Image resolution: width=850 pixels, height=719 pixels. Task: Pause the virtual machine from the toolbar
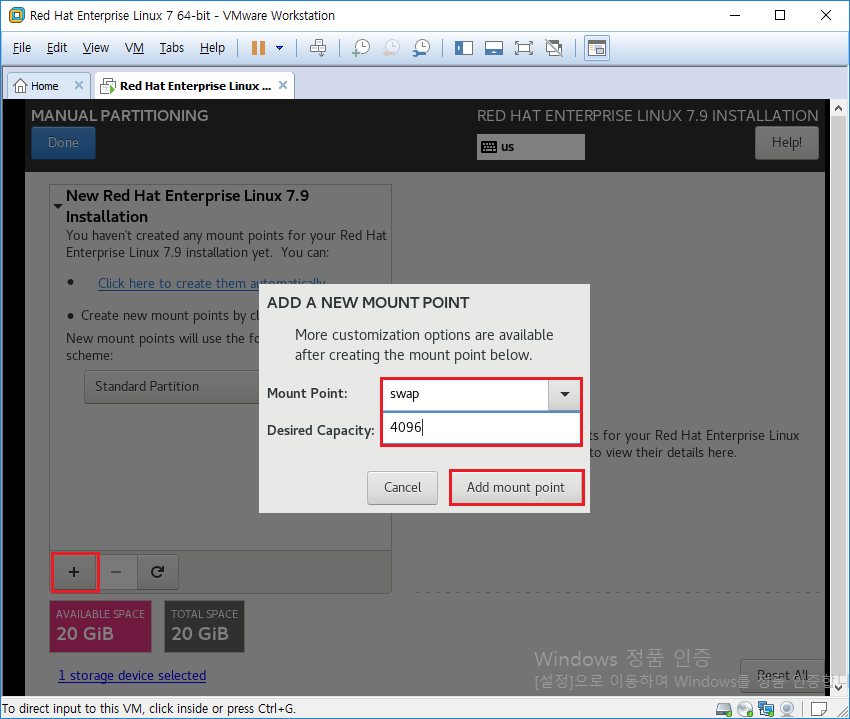tap(258, 48)
